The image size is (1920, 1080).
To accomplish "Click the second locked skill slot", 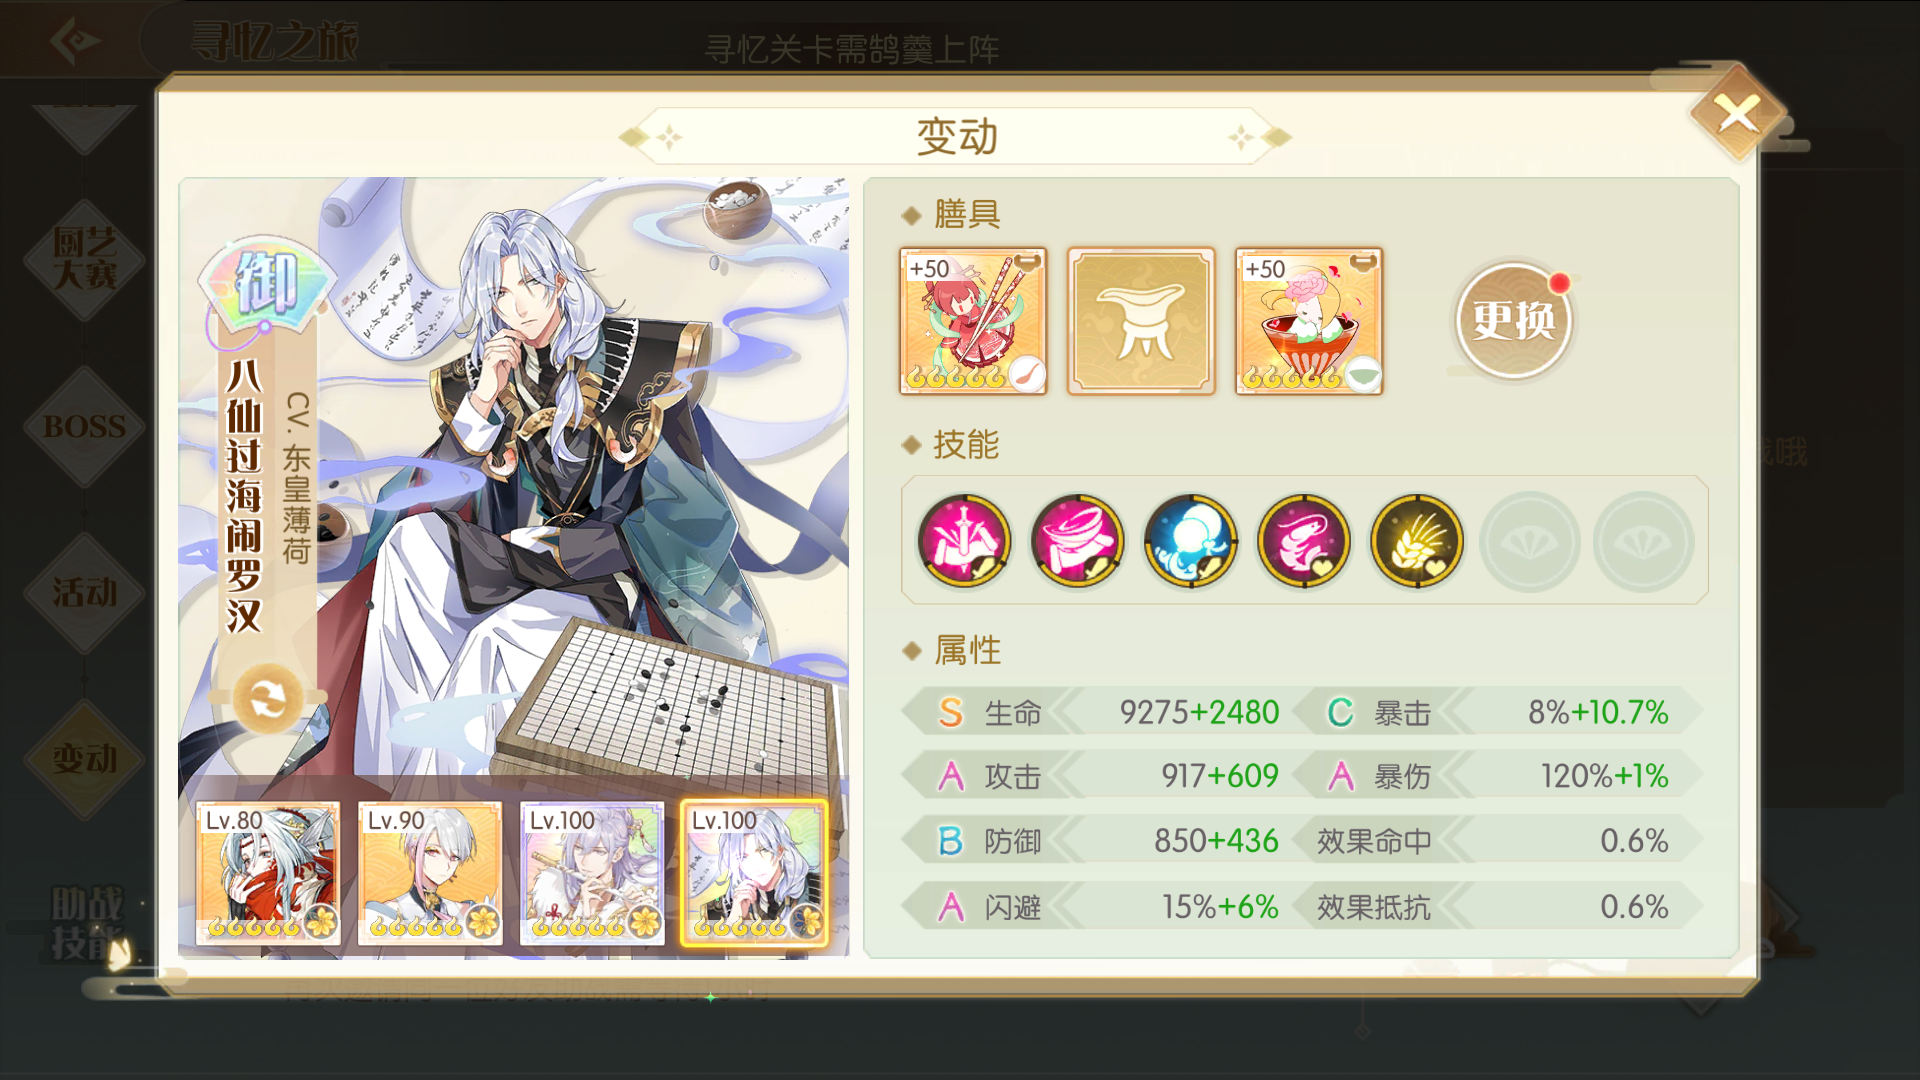I will (1643, 541).
